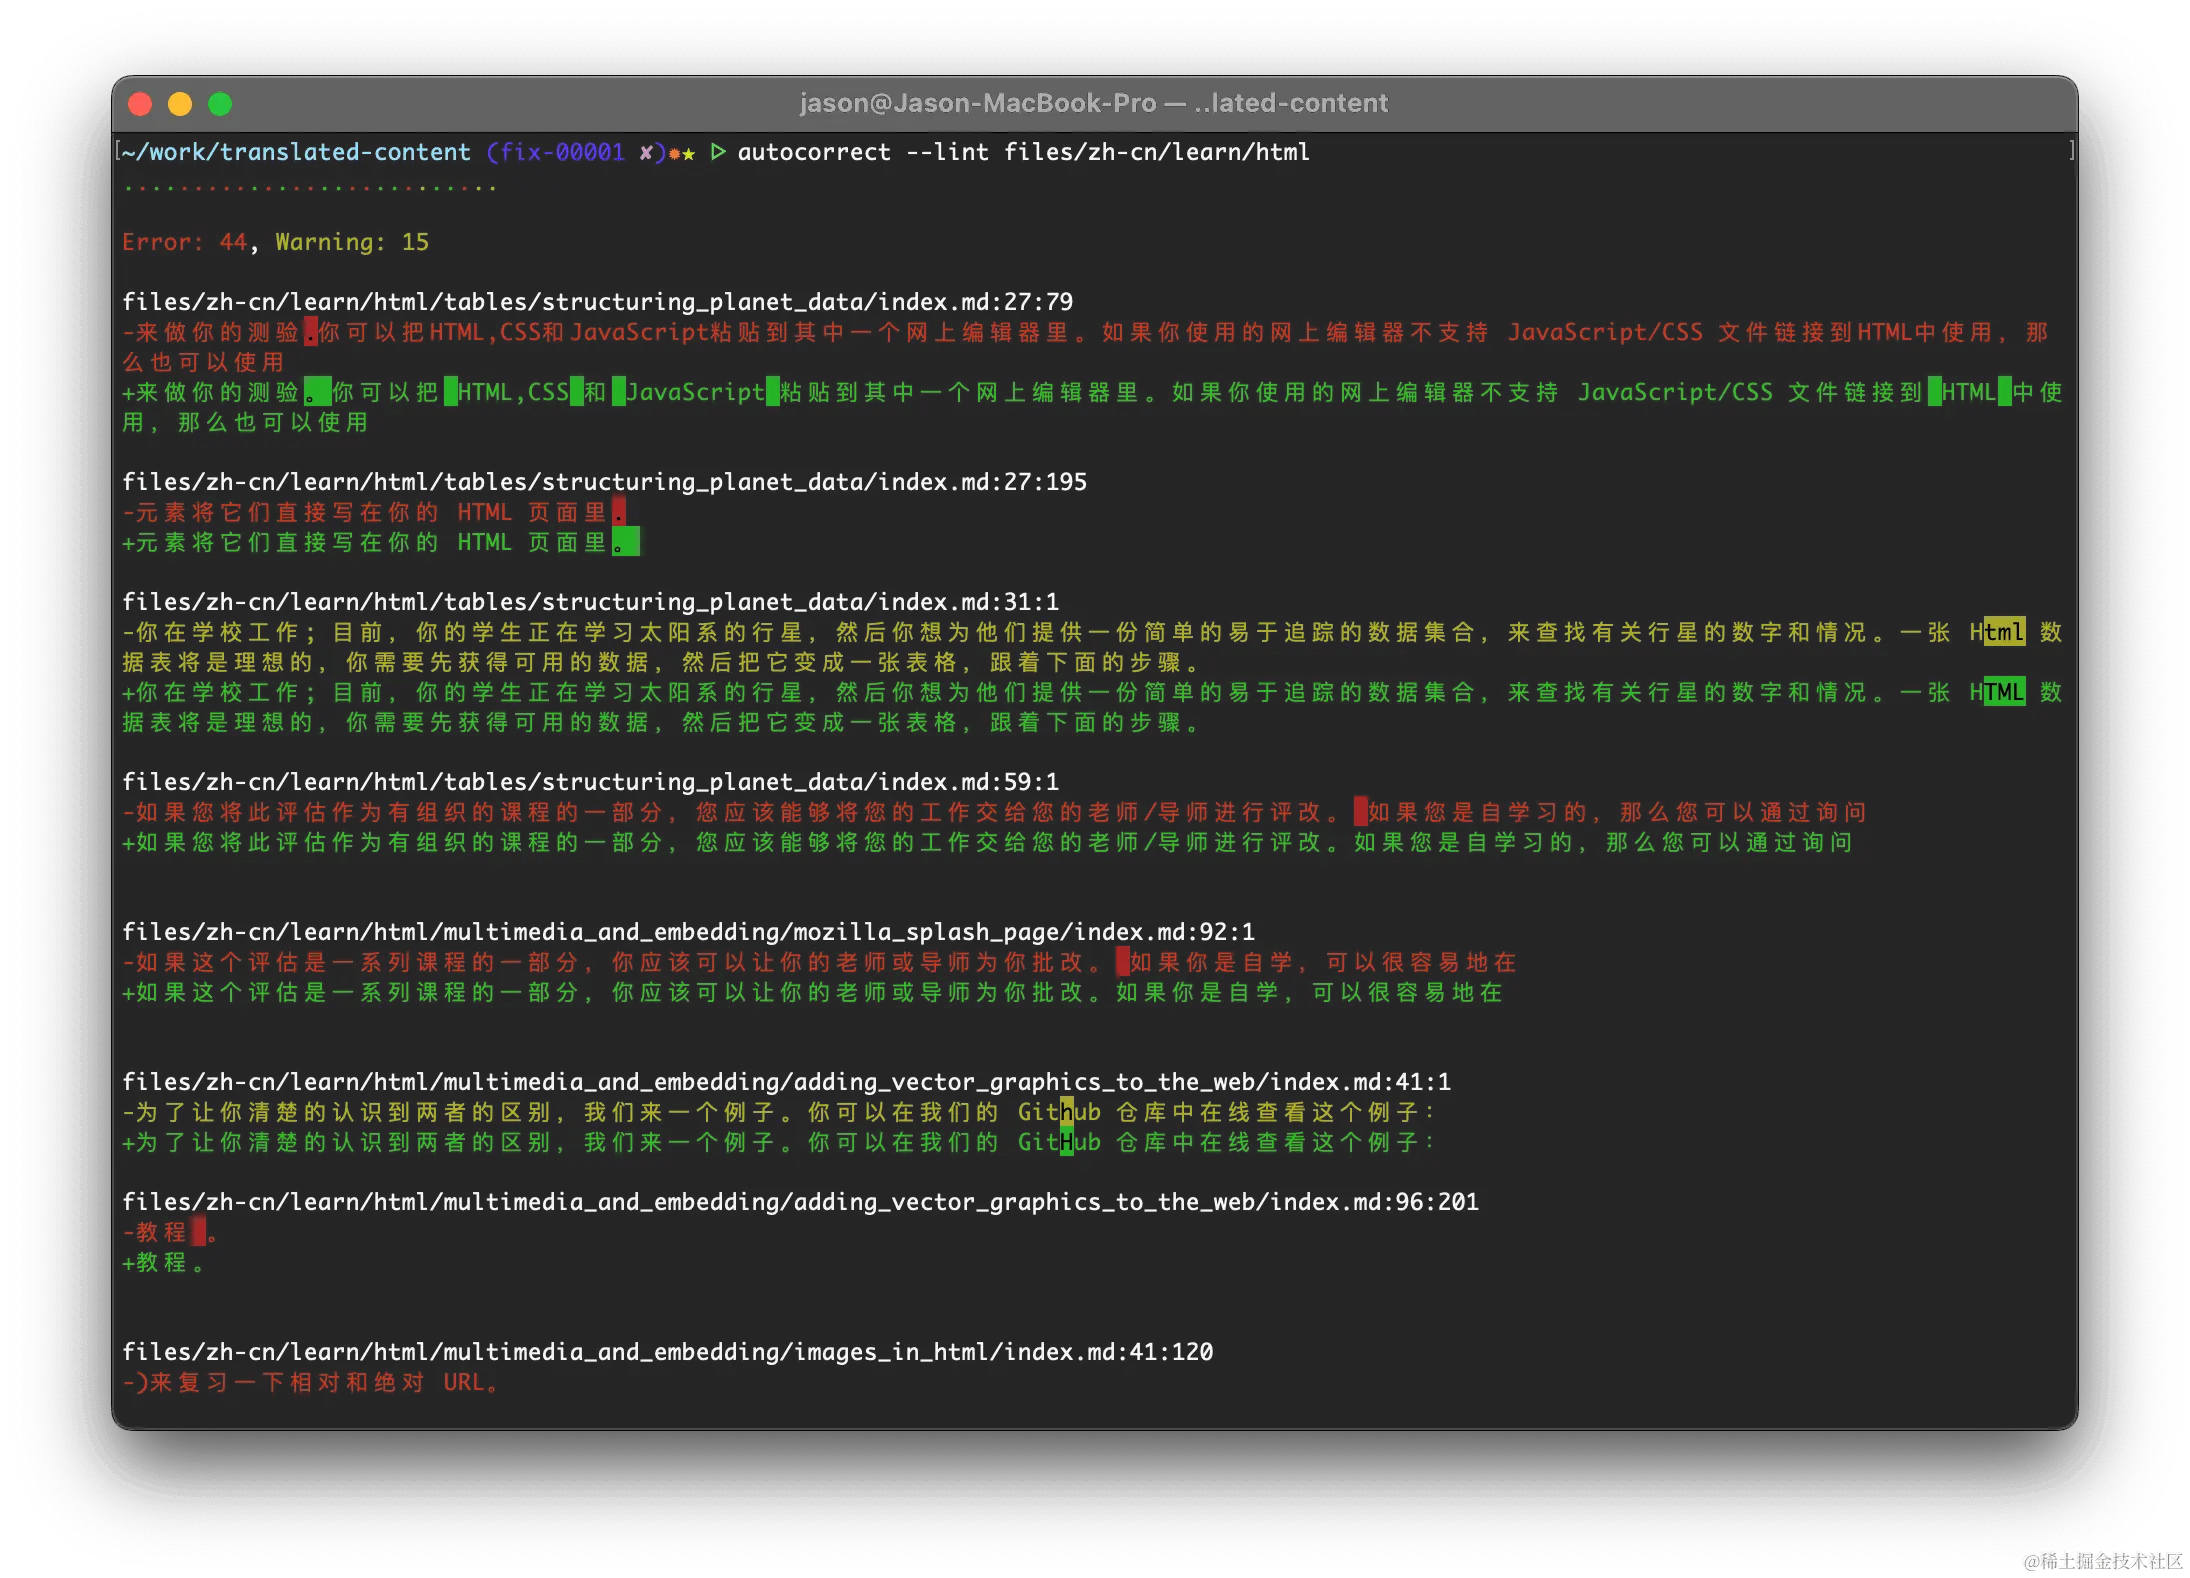Click the index.md:59:1 file path line
Viewport: 2190px width, 1578px height.
point(590,782)
